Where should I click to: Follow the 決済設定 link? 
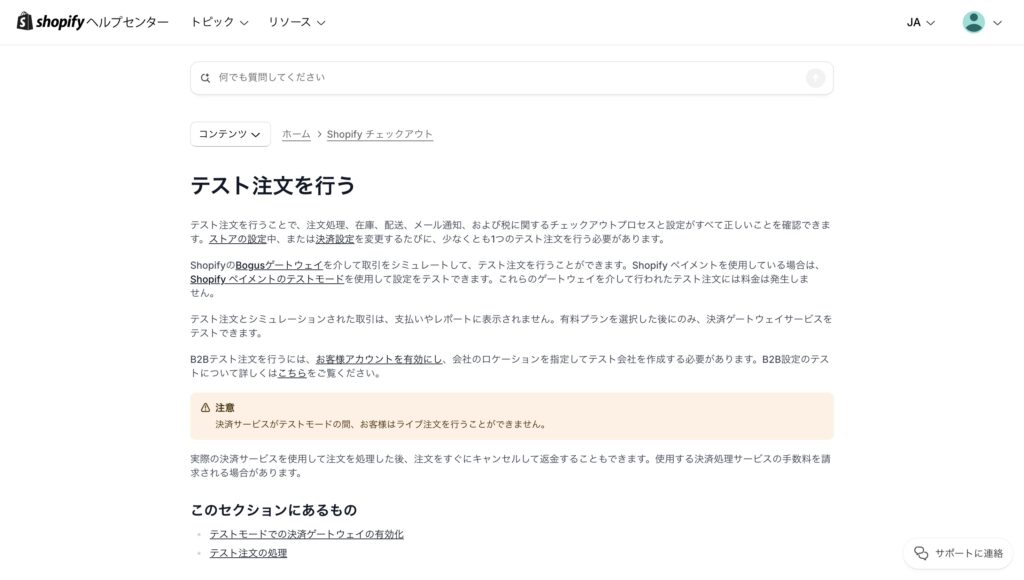pos(335,239)
